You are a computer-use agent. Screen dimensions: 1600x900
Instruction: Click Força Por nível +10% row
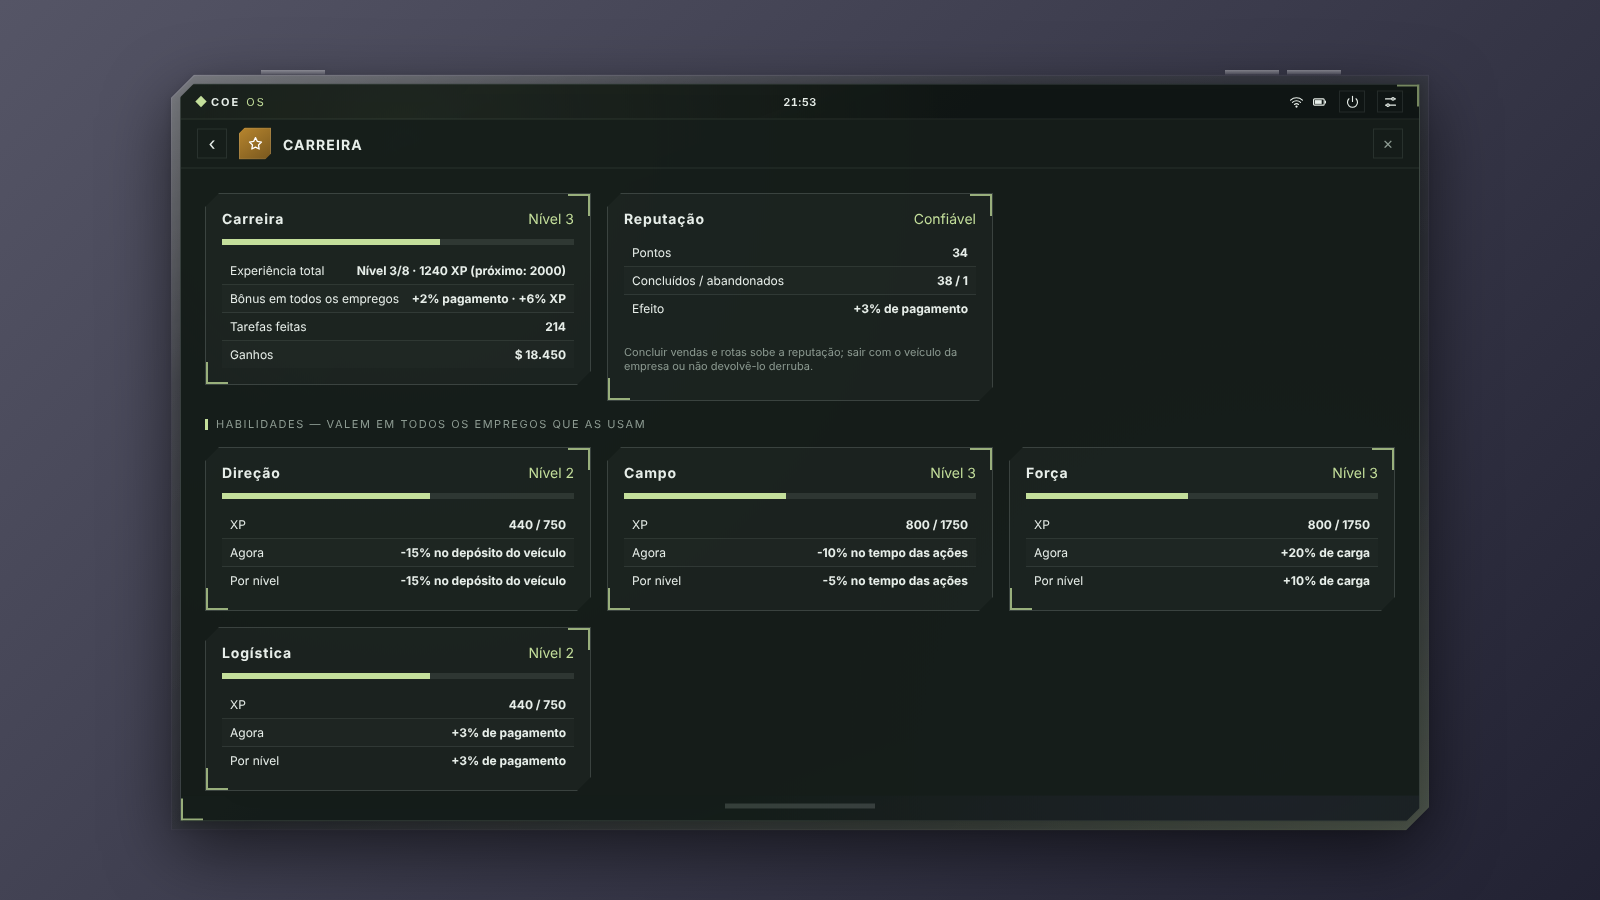tap(1202, 581)
